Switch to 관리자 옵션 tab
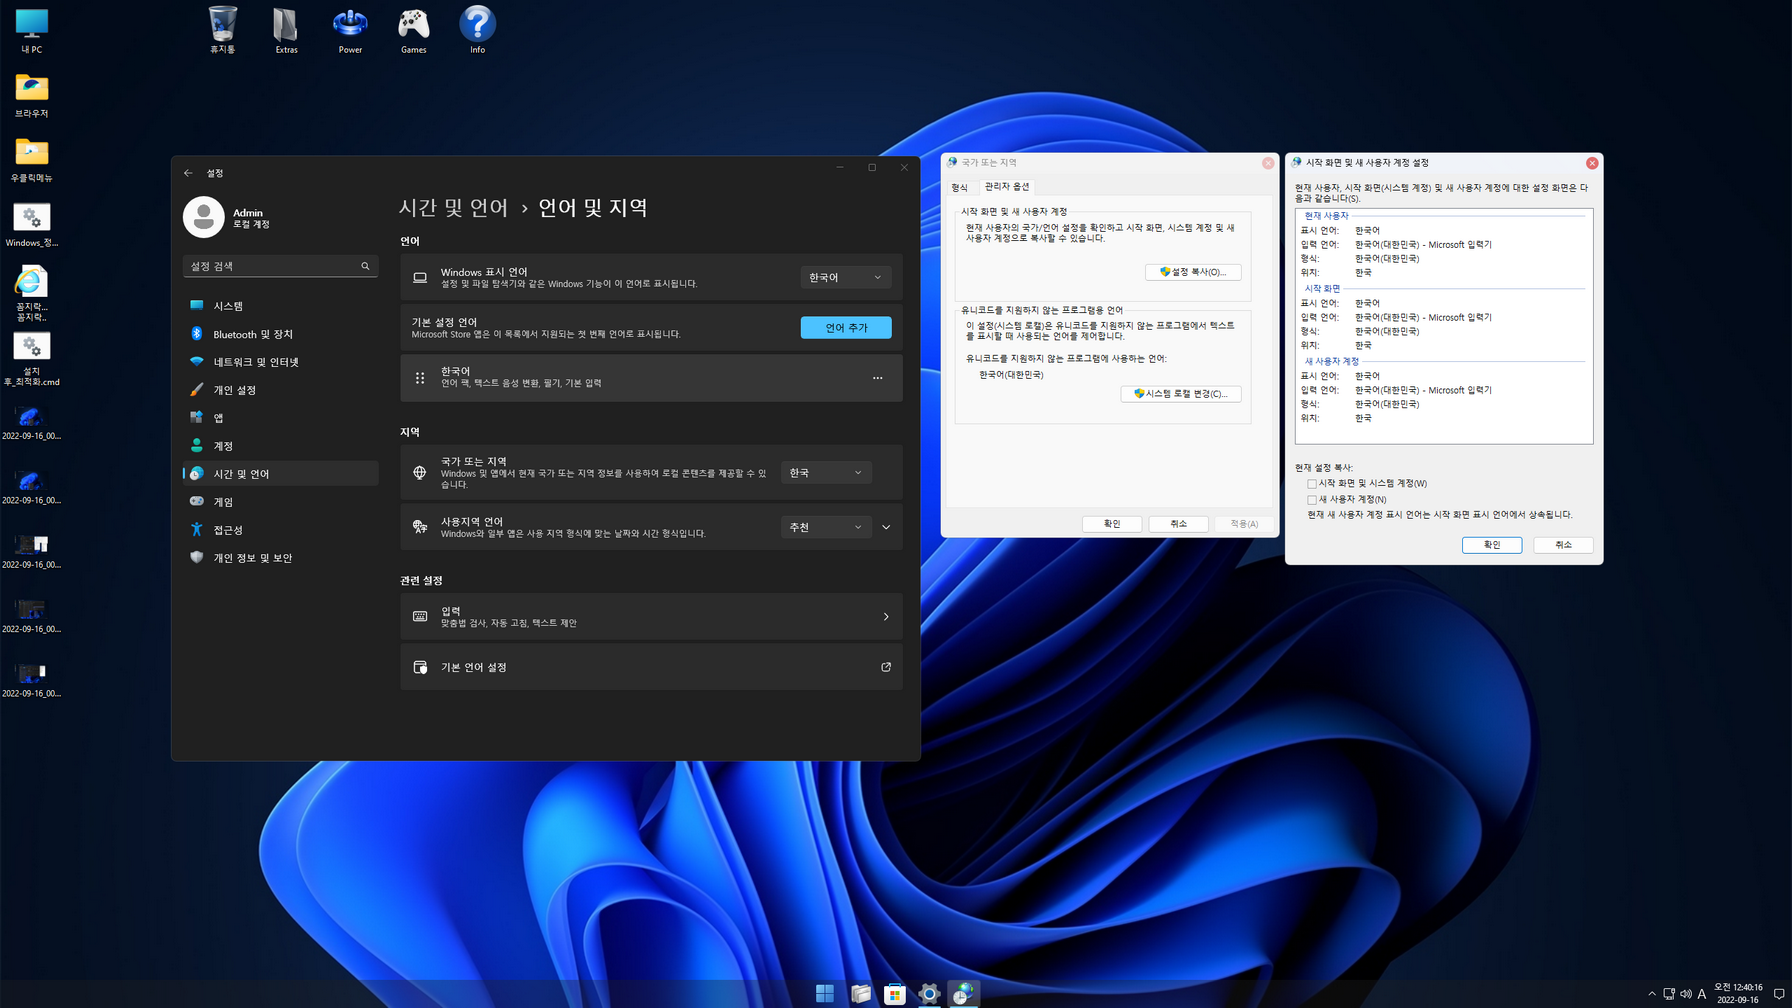Viewport: 1792px width, 1008px height. [1007, 187]
